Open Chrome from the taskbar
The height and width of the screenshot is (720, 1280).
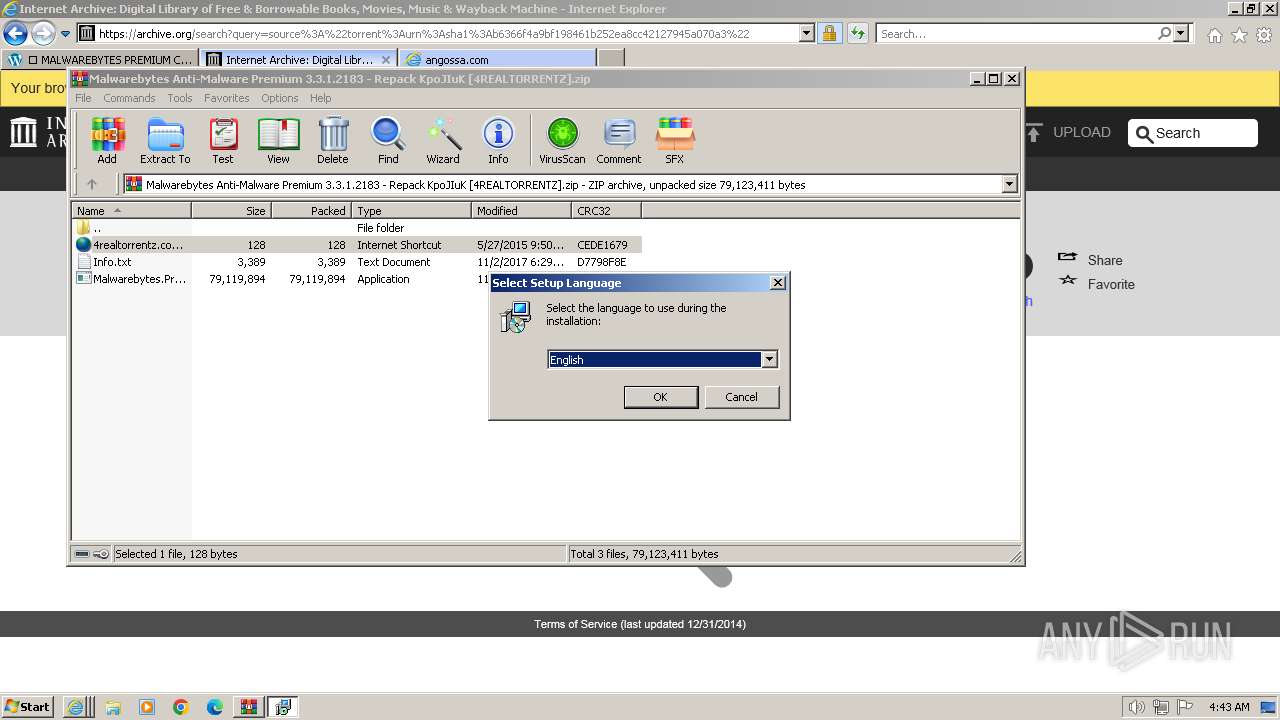tap(181, 707)
